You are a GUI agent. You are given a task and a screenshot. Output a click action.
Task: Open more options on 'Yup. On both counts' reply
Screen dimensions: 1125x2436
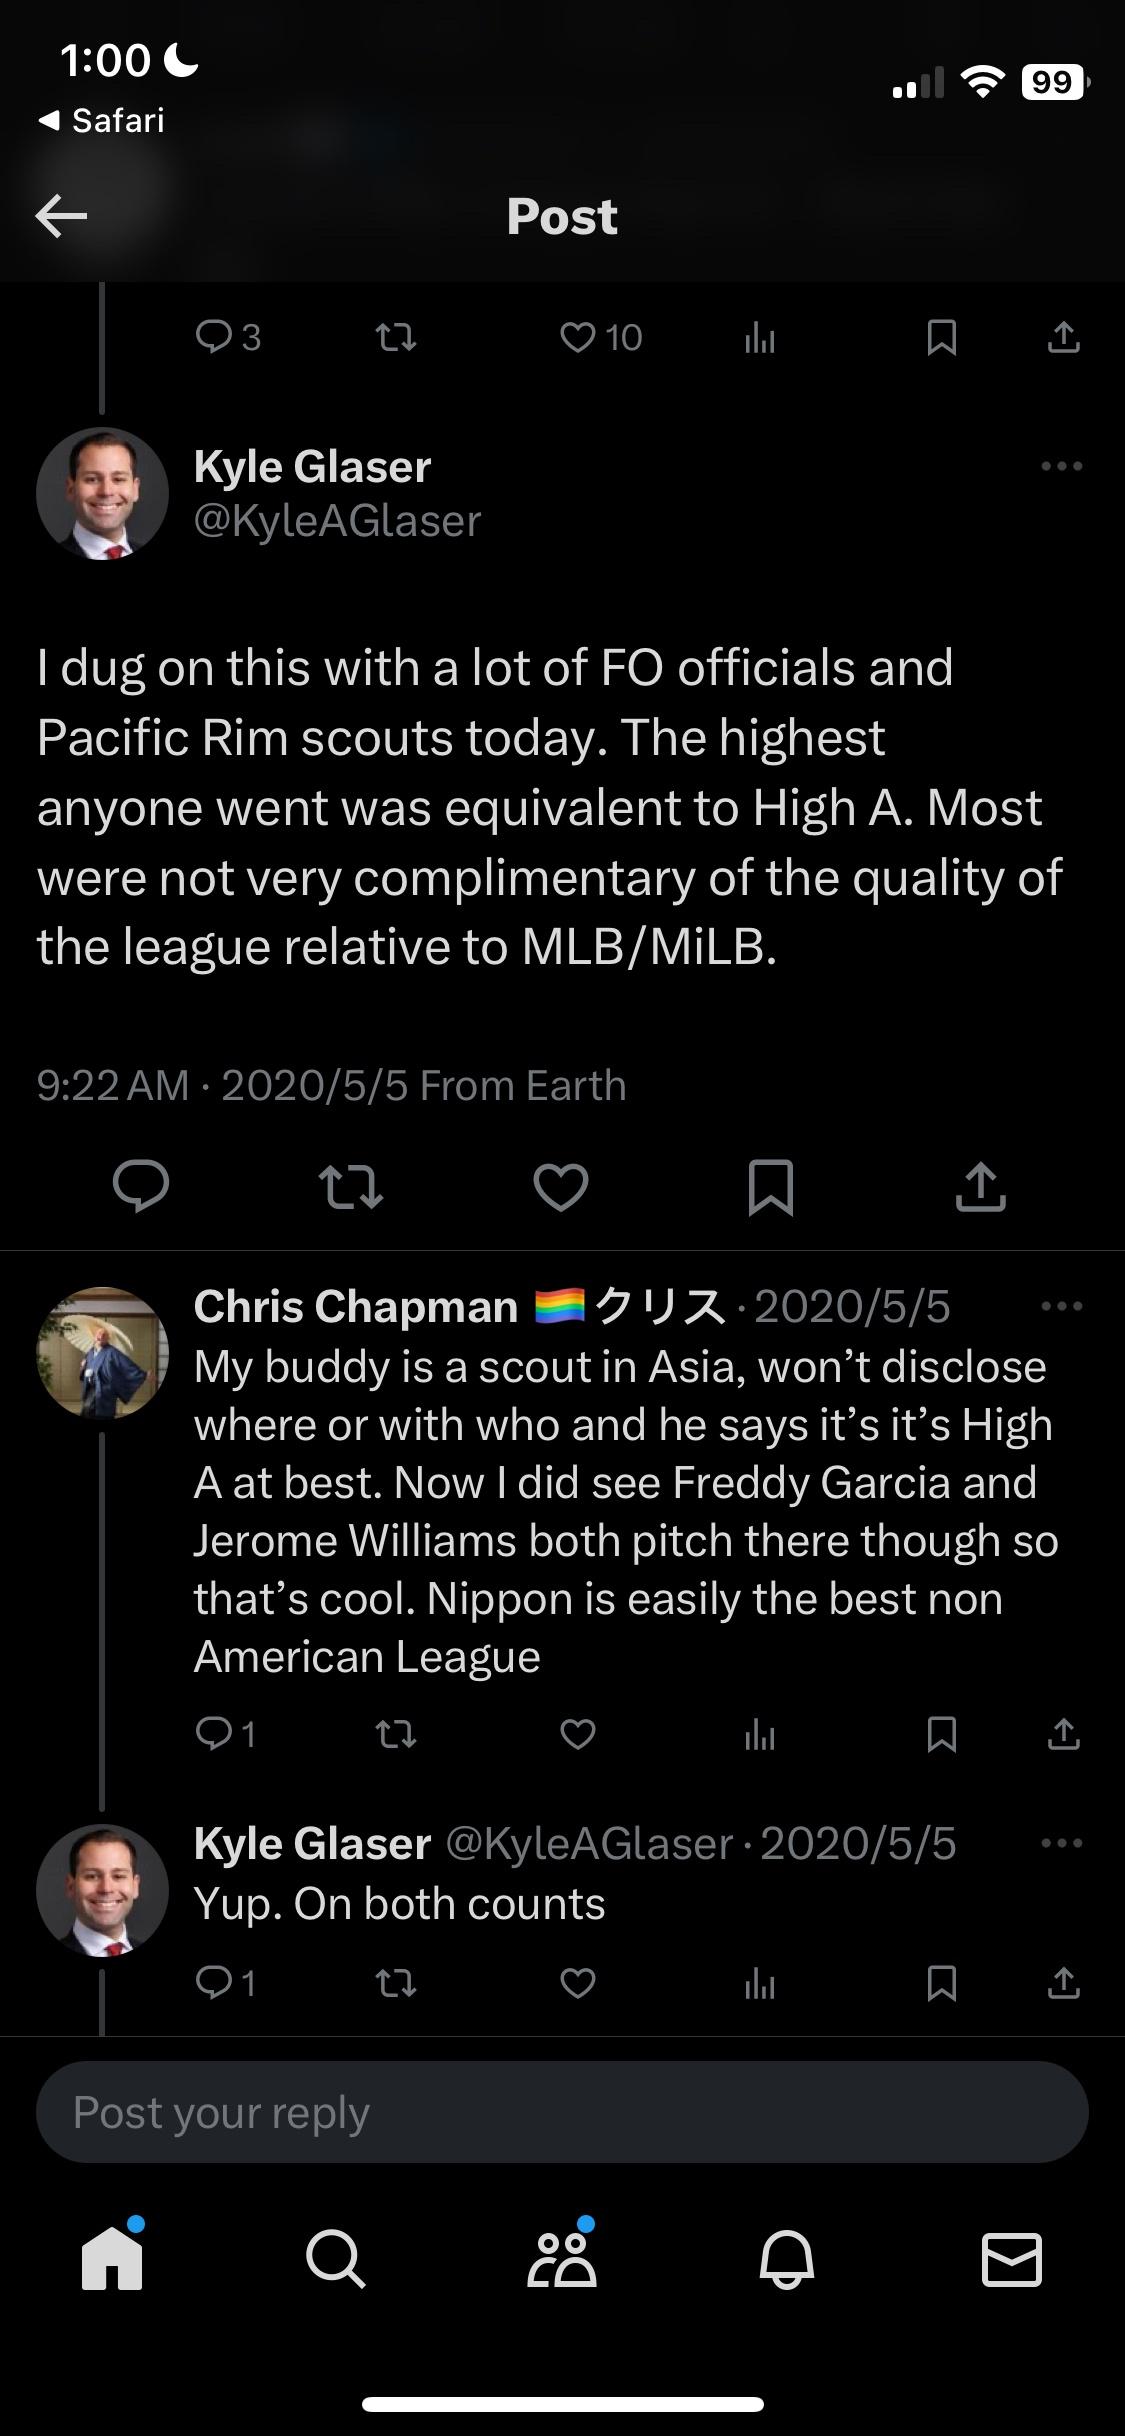[x=1061, y=1843]
